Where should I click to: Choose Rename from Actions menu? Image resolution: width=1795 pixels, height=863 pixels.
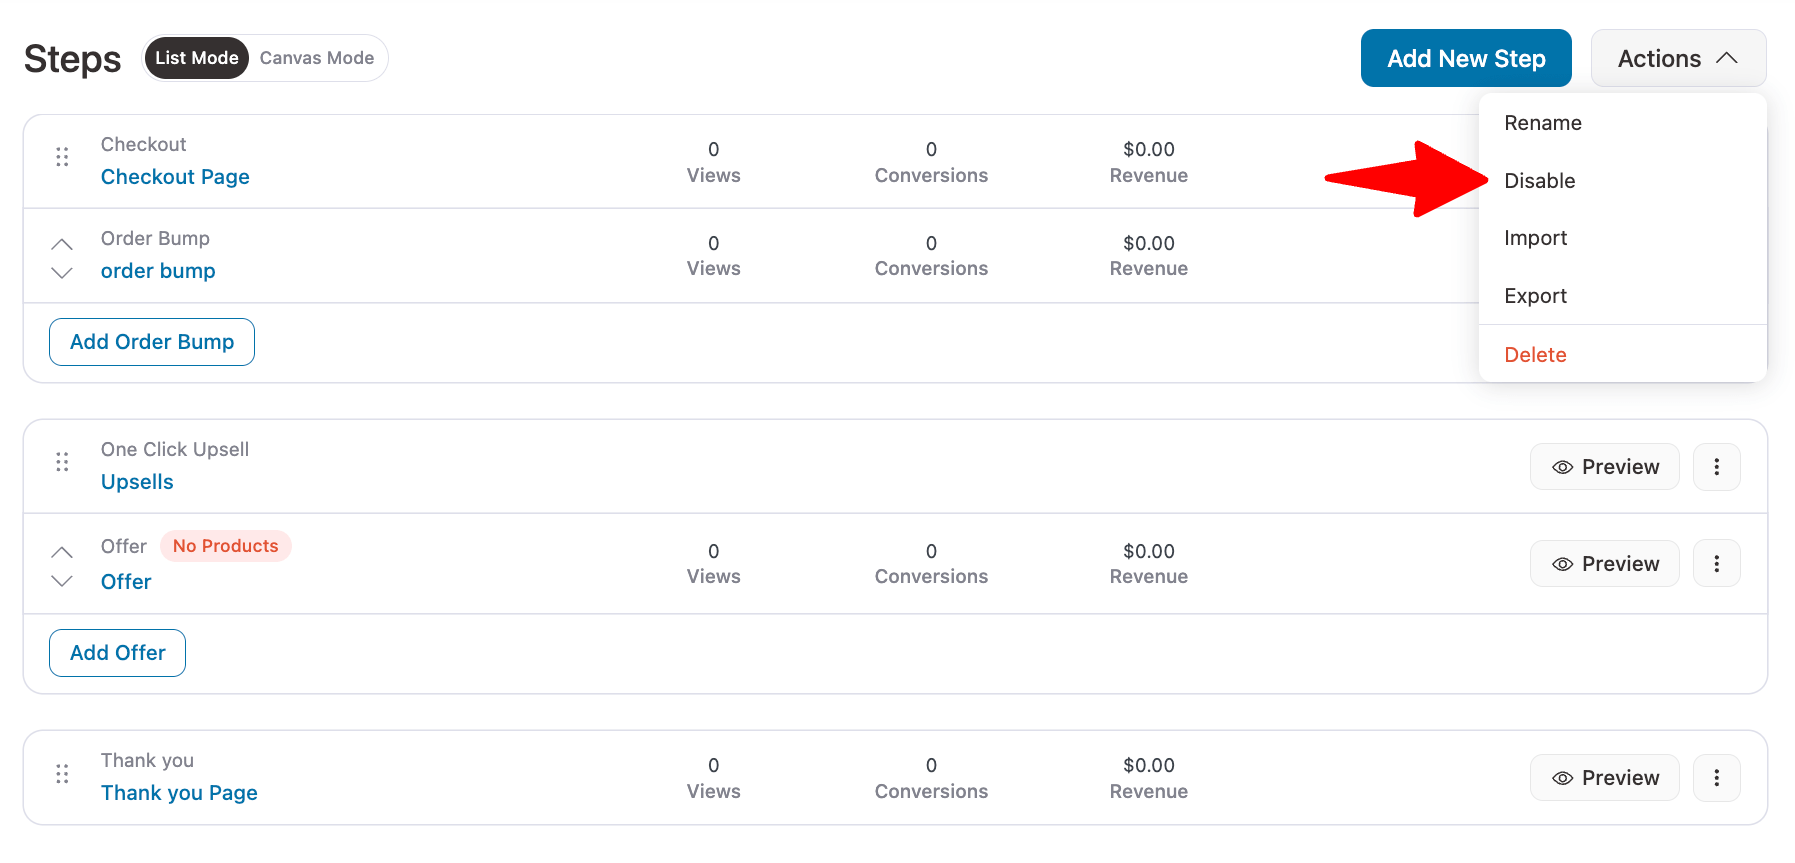[x=1542, y=123]
